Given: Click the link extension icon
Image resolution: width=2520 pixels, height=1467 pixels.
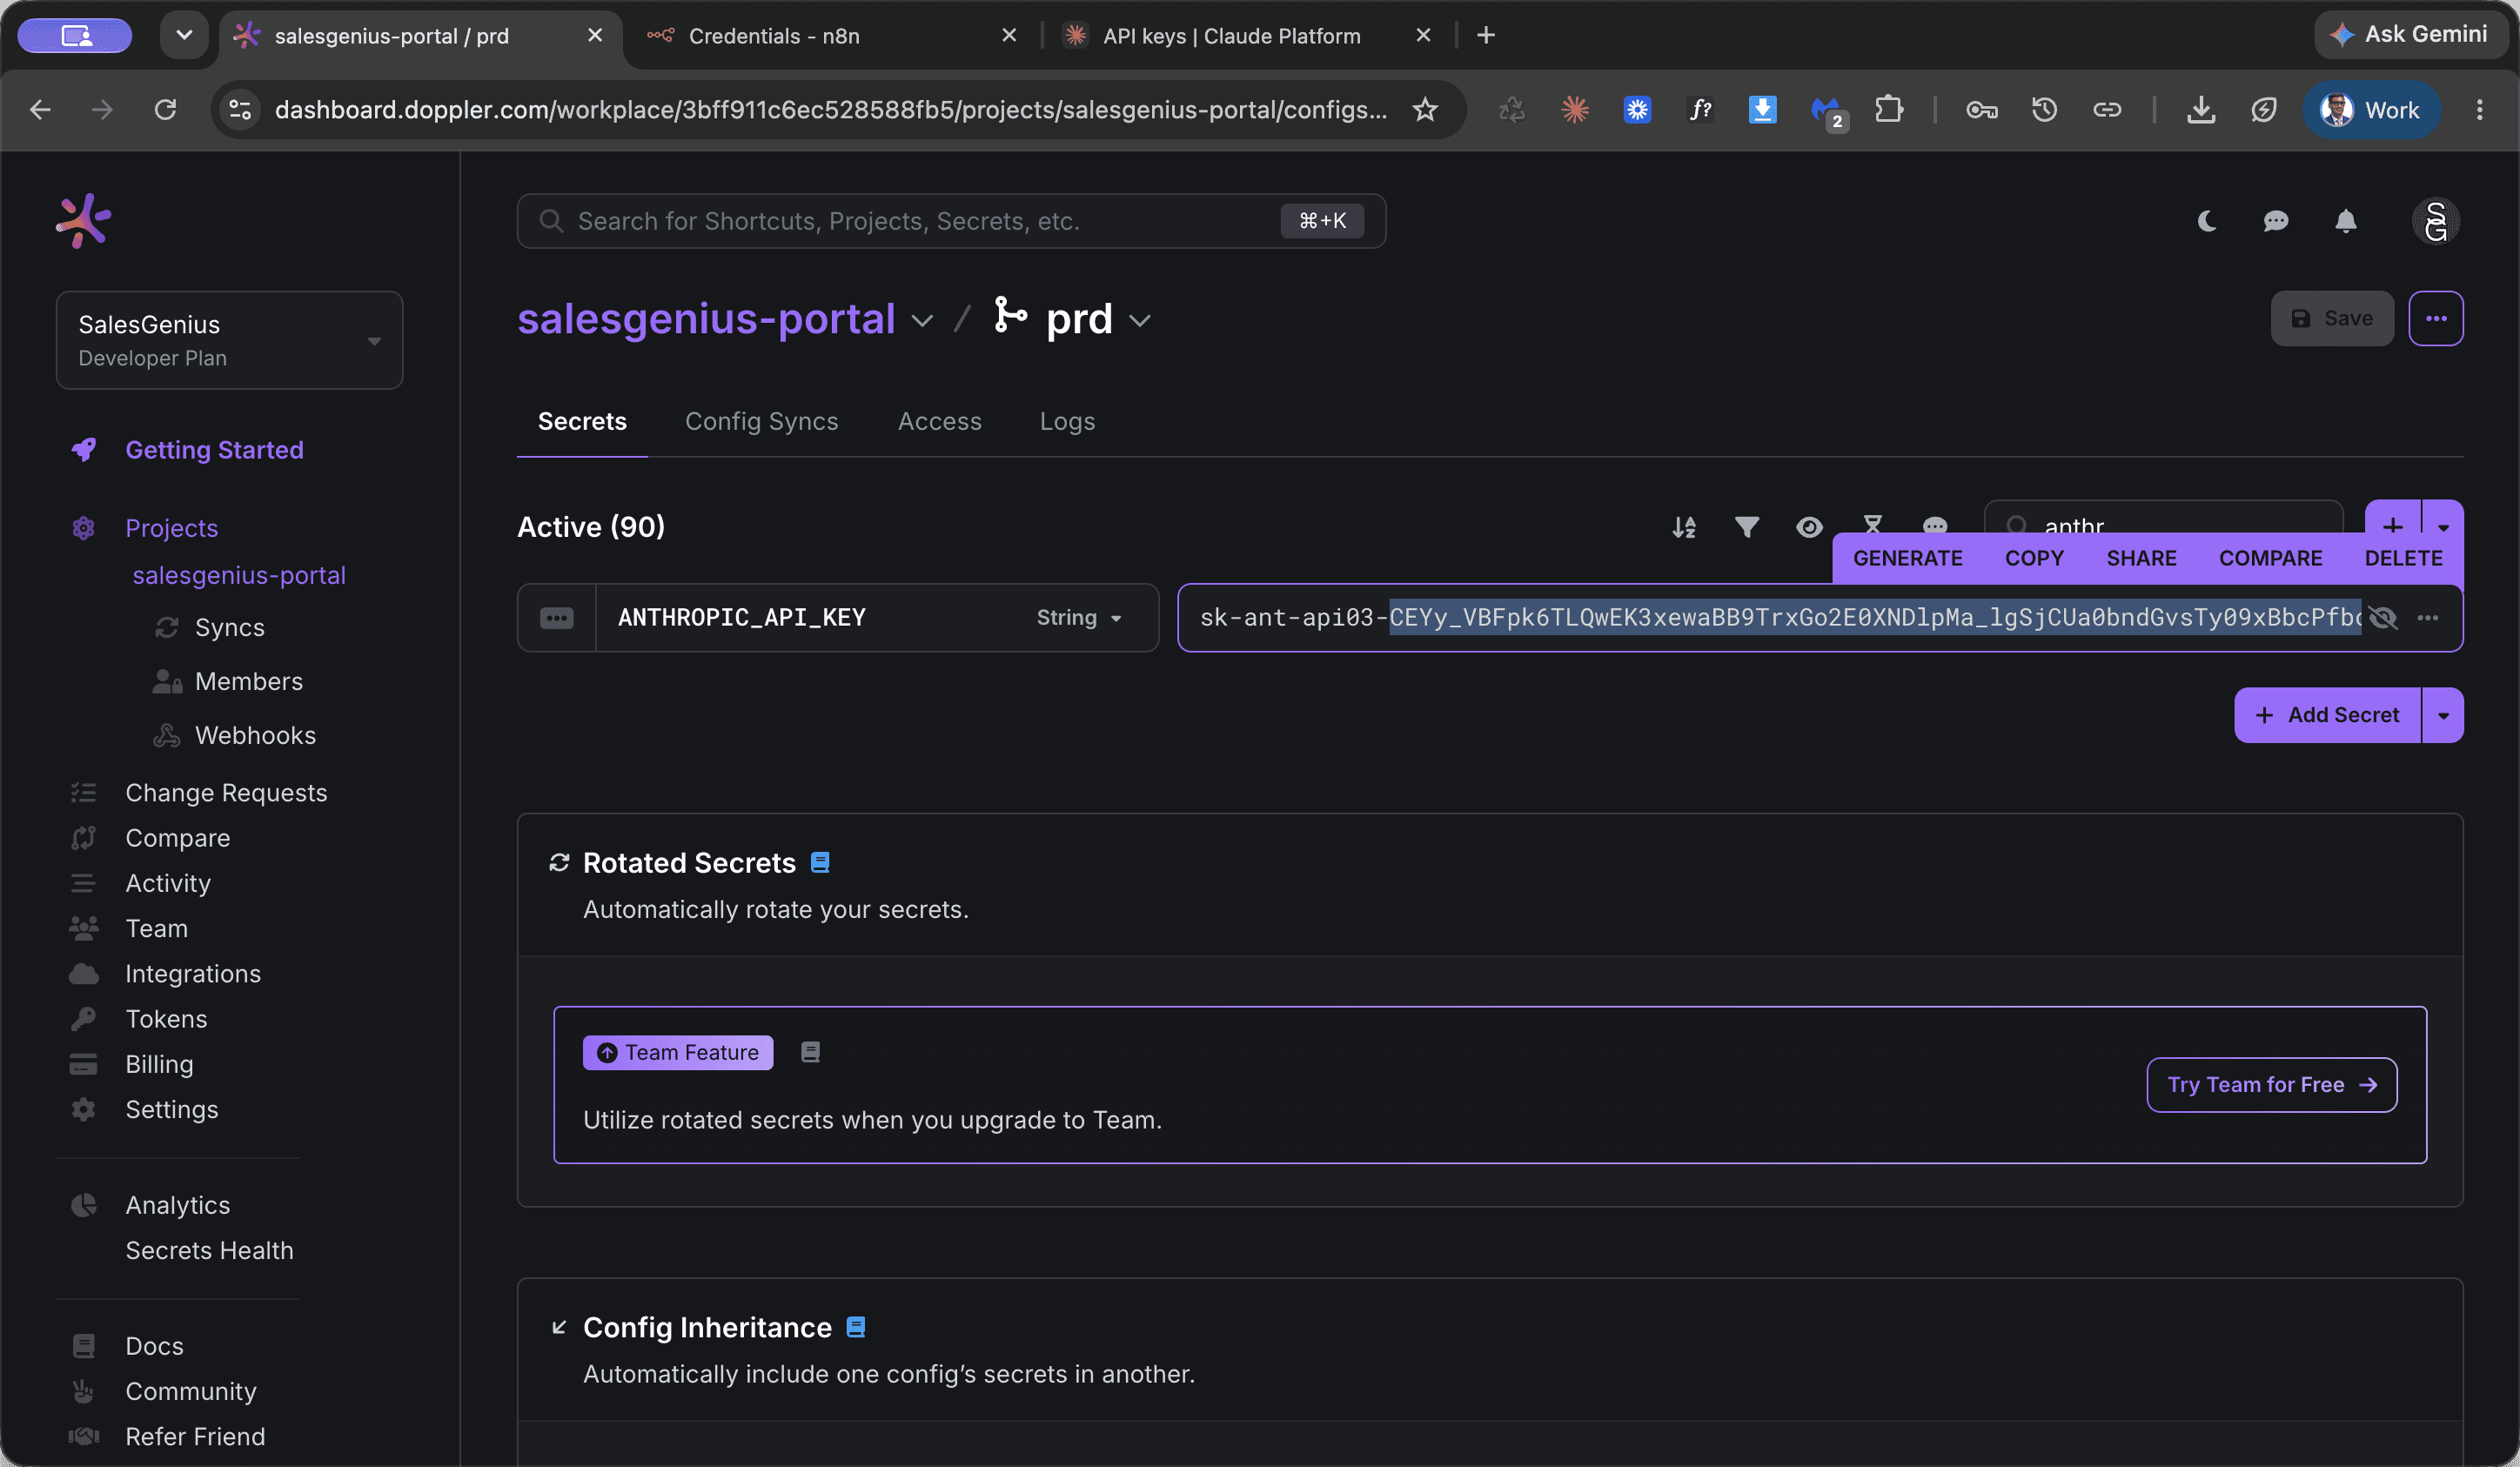Looking at the screenshot, I should (x=2107, y=110).
